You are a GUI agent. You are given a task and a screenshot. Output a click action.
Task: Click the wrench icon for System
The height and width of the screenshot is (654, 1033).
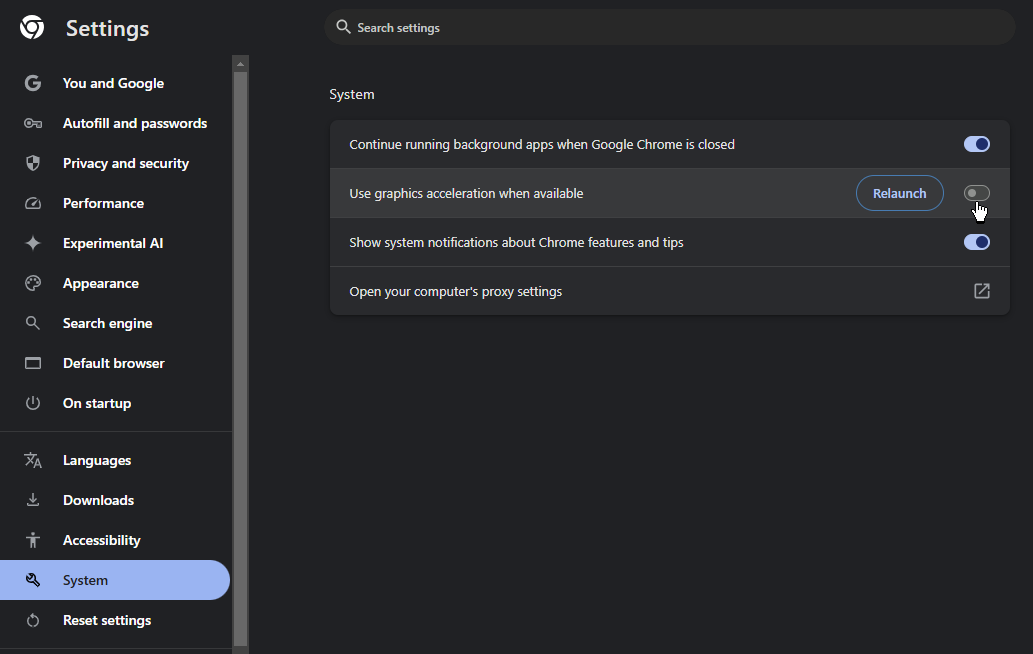(x=33, y=580)
